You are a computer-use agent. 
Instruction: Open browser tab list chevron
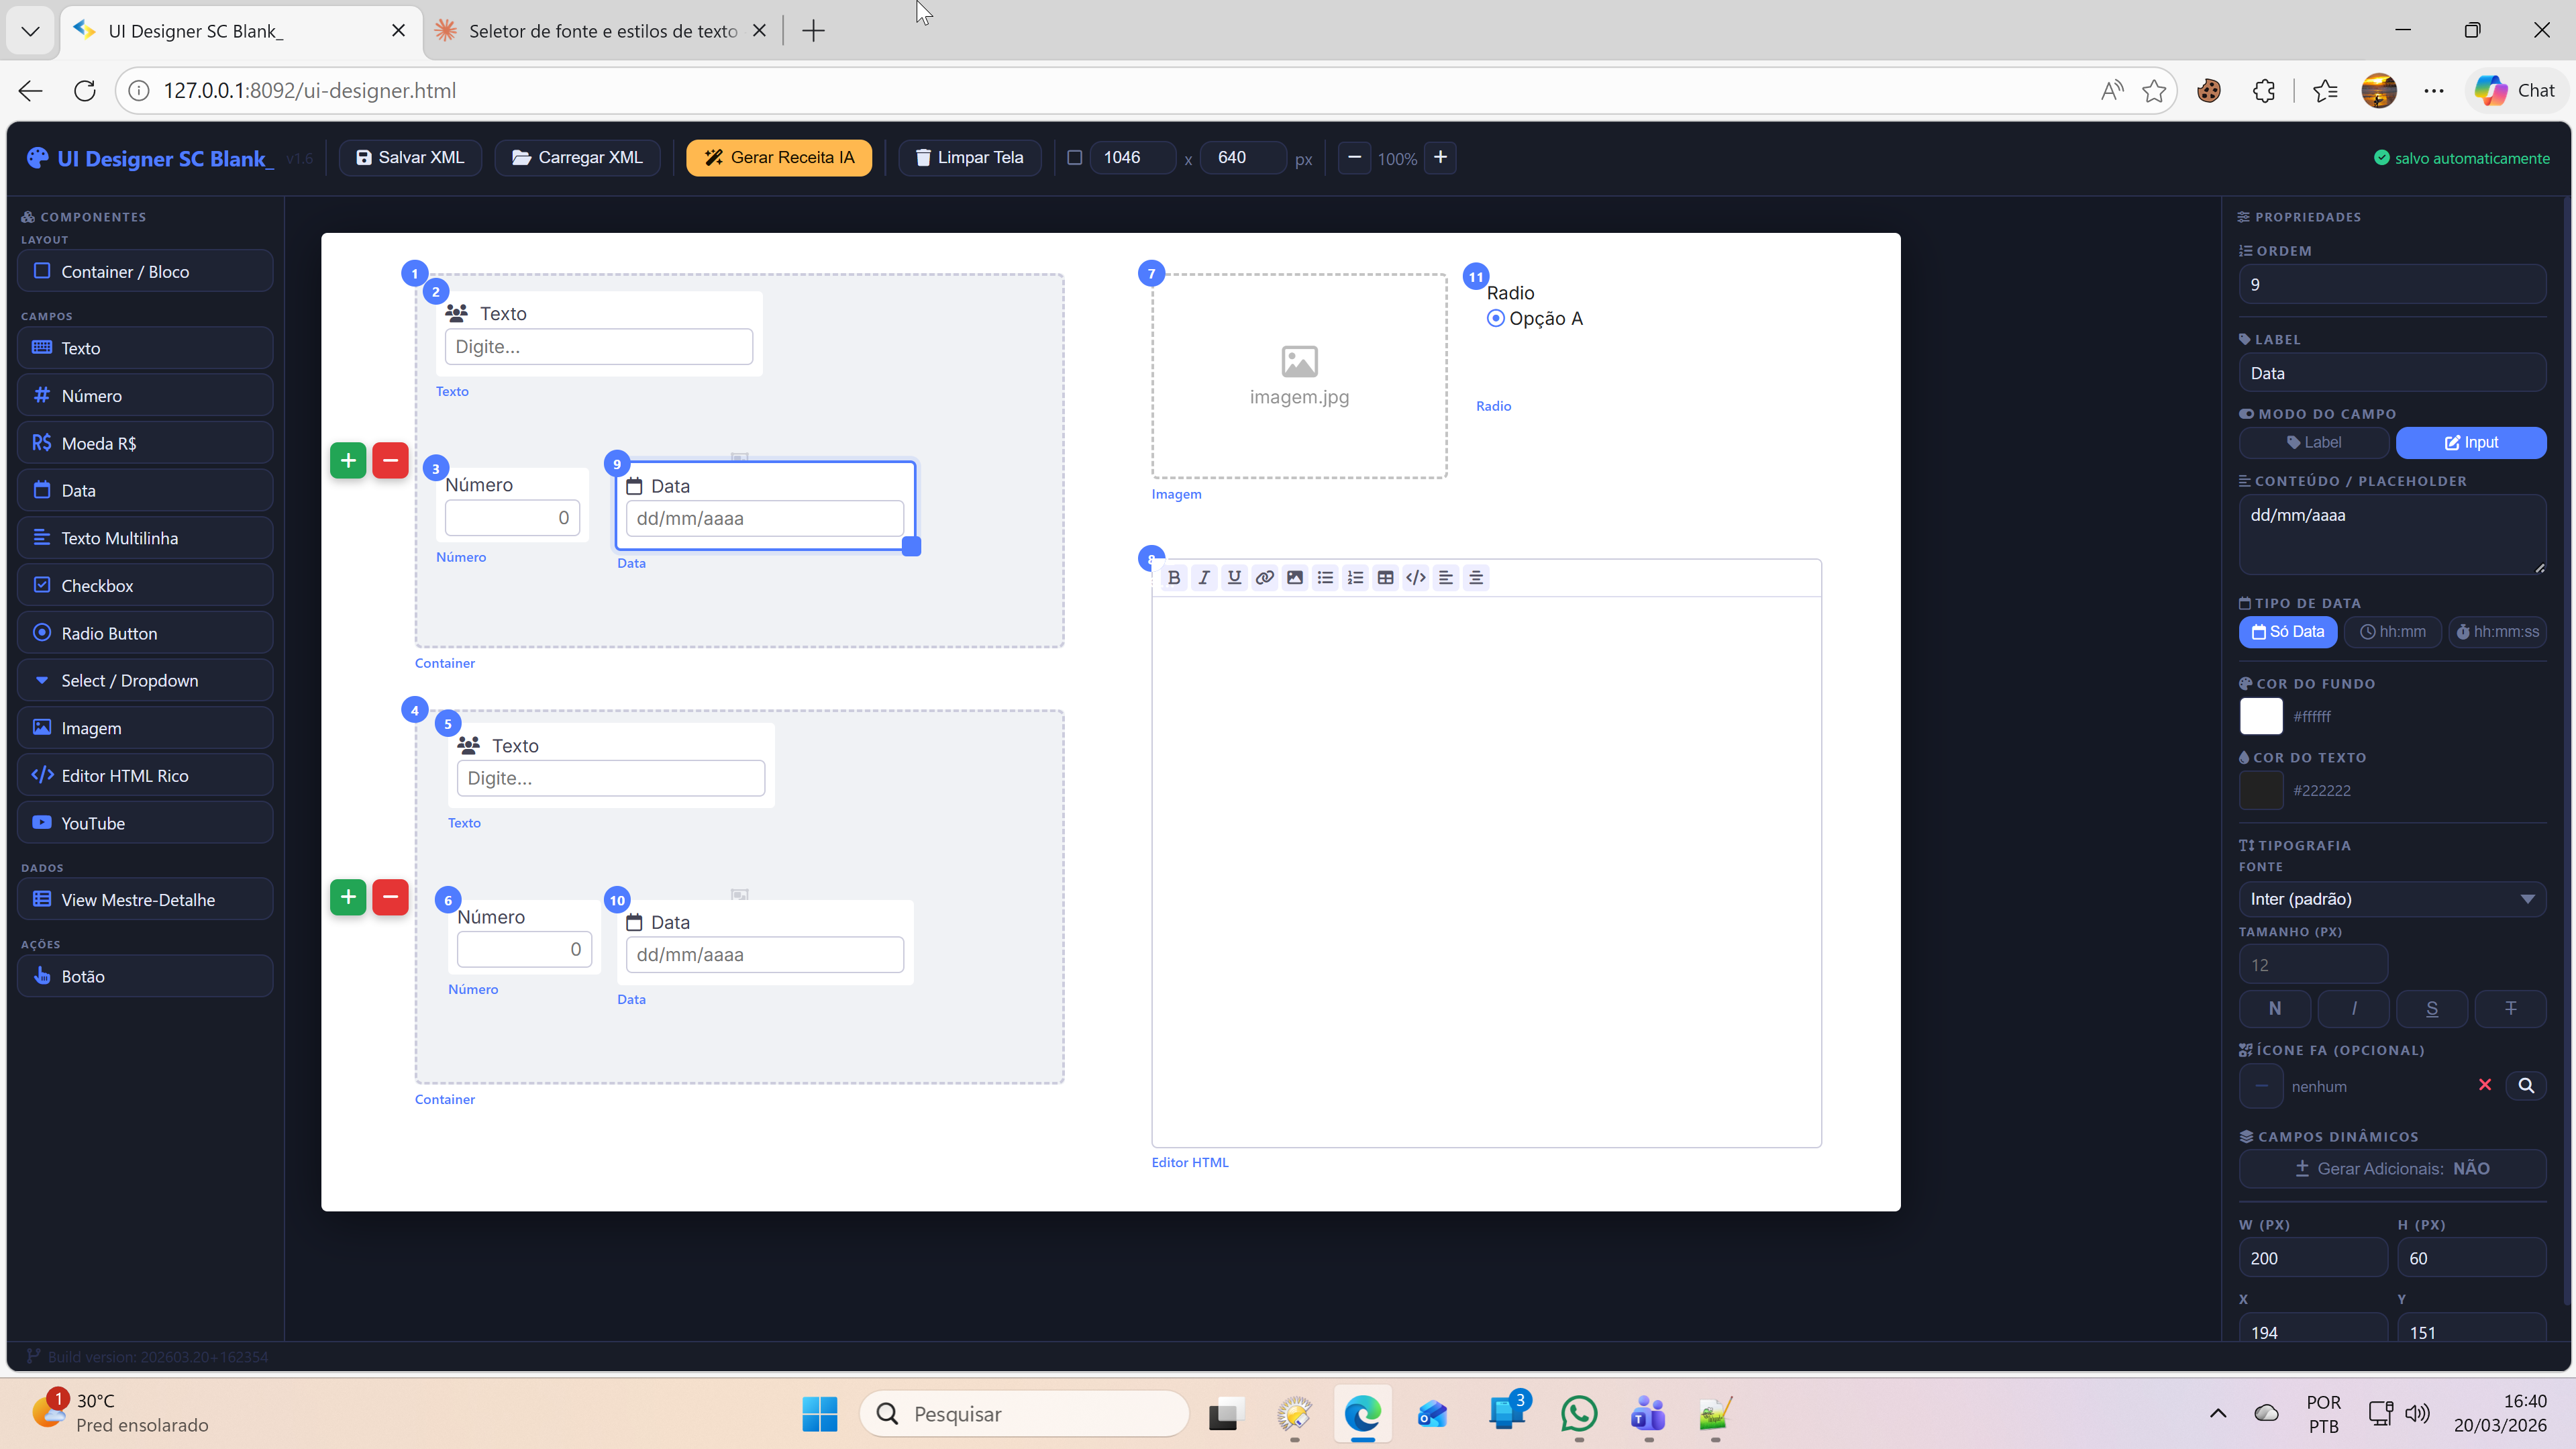click(x=30, y=30)
